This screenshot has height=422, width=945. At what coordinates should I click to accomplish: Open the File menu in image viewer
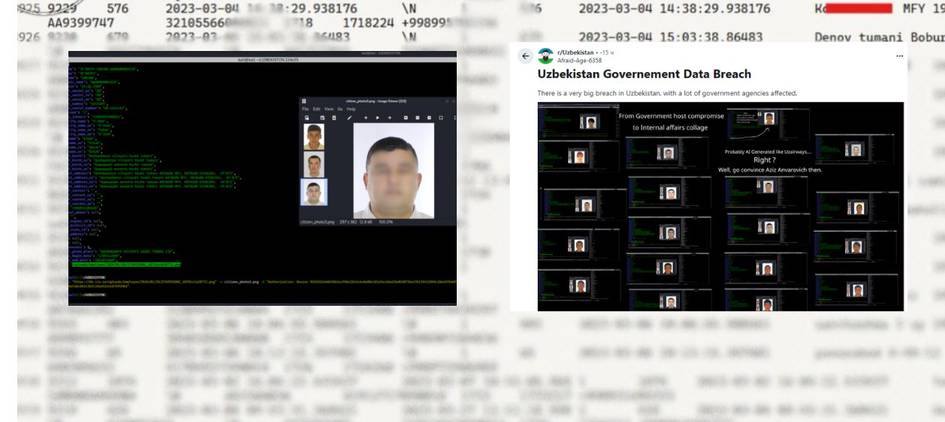coord(307,108)
